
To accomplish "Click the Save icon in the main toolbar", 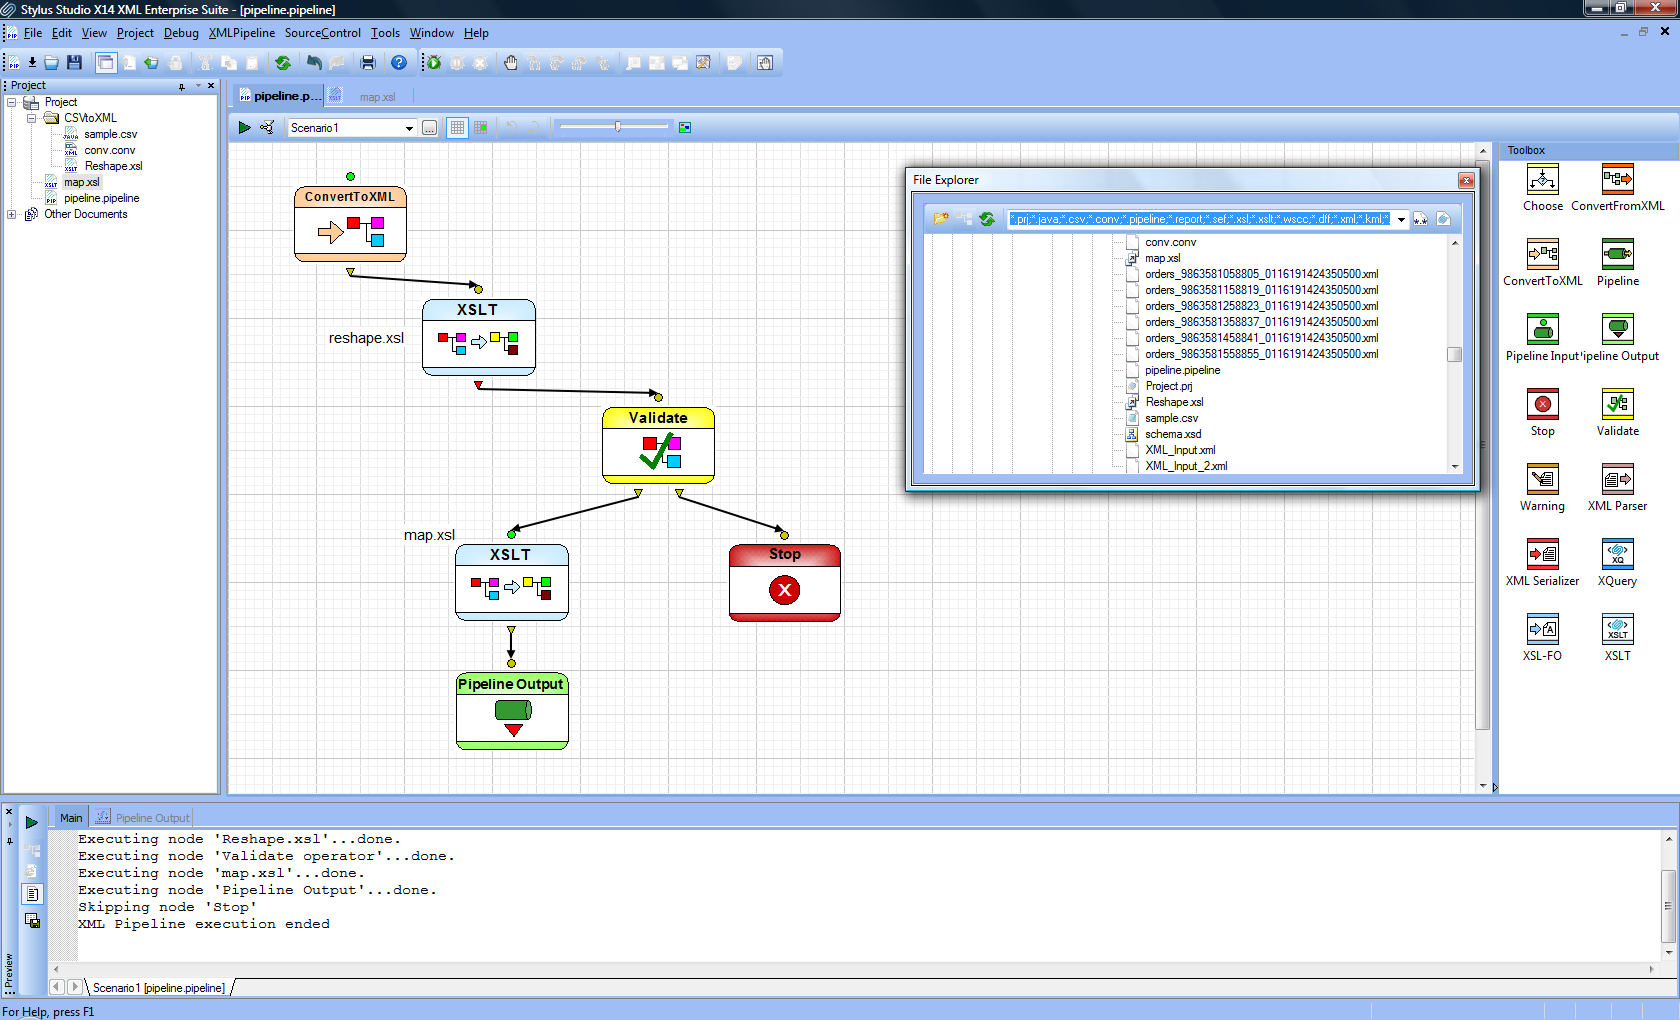I will tap(74, 63).
